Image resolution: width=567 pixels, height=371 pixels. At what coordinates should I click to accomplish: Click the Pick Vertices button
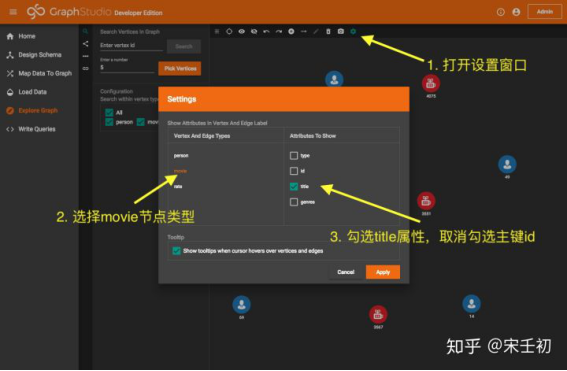tap(180, 68)
